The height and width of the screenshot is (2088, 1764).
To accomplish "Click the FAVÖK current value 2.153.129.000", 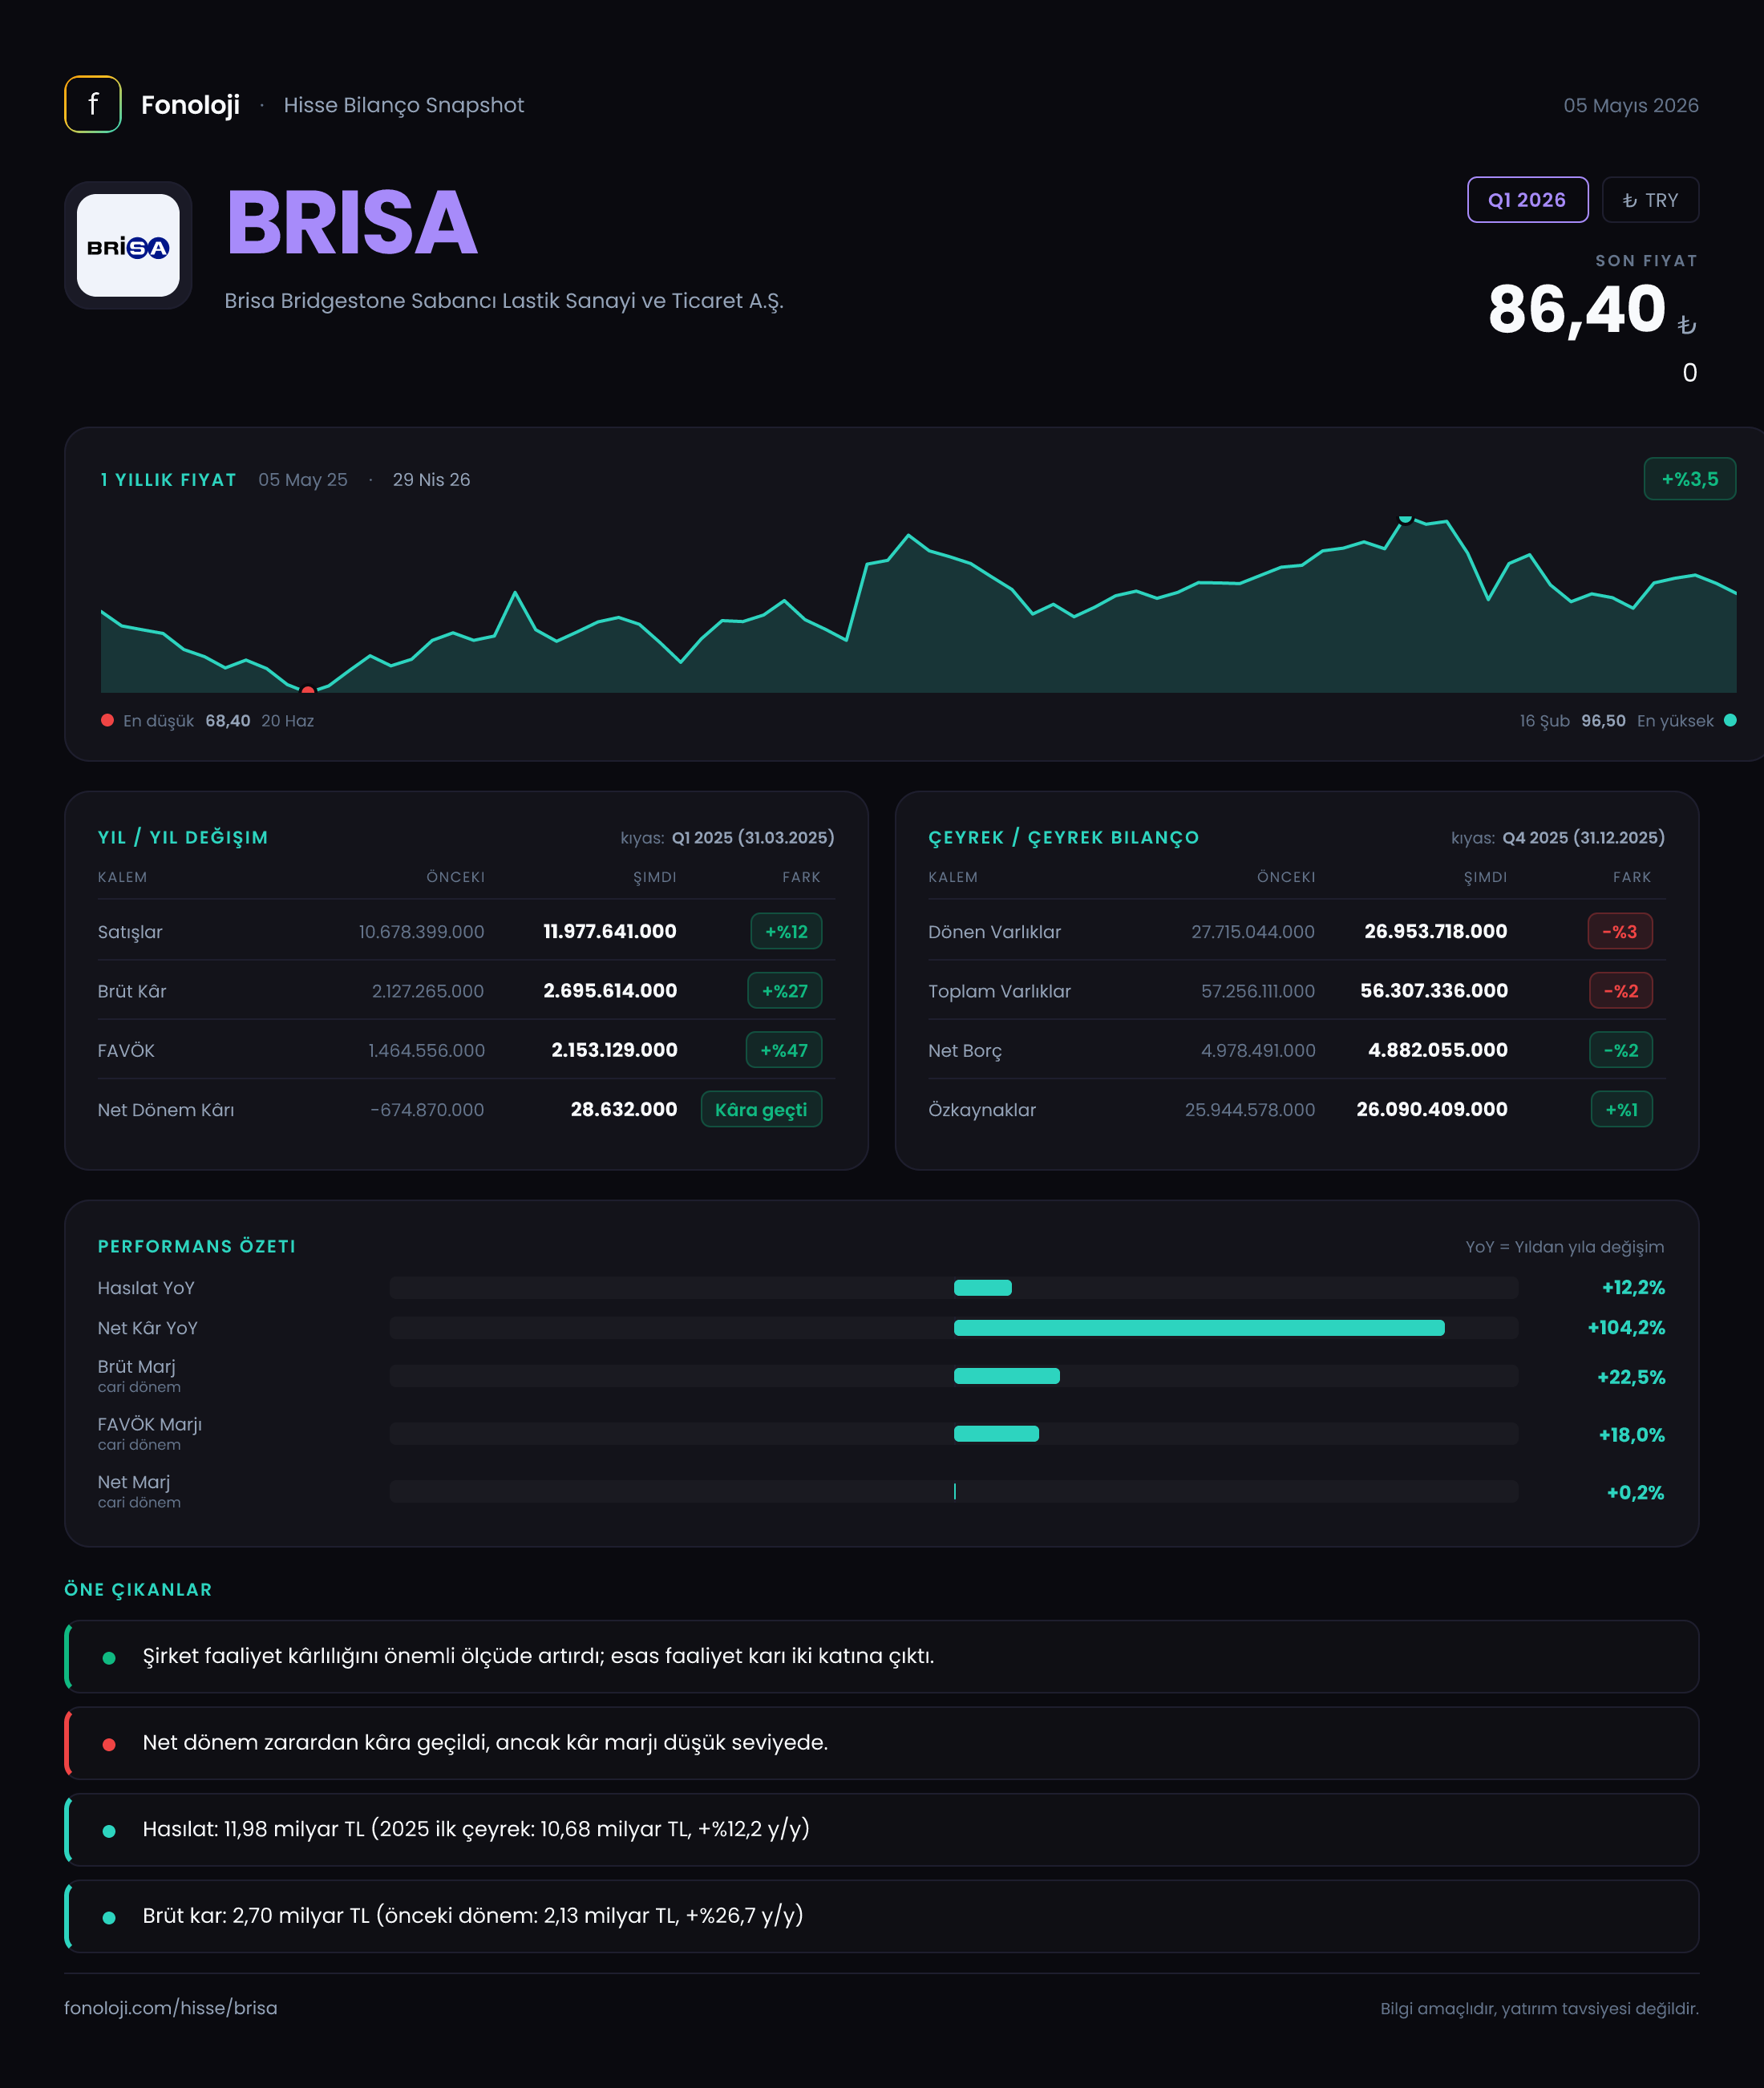I will coord(614,1050).
